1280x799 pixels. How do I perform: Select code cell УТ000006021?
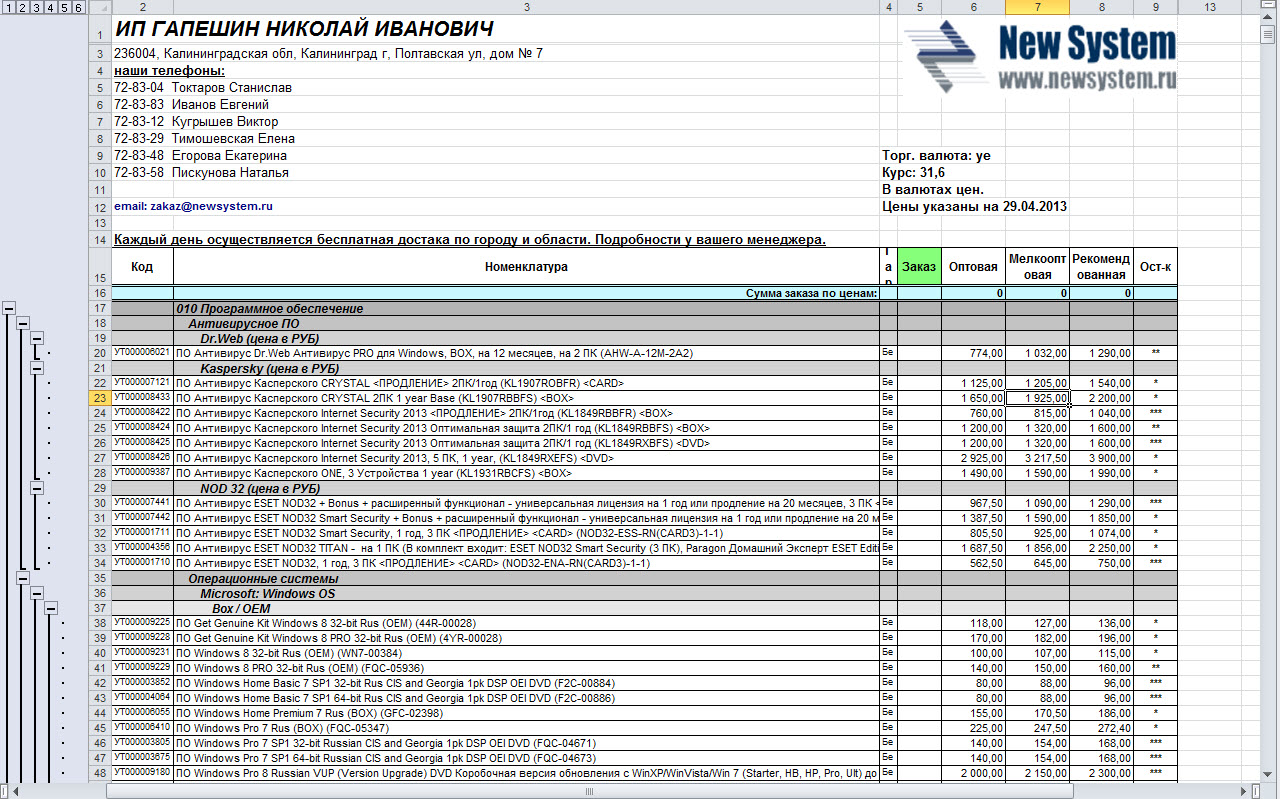(x=142, y=353)
